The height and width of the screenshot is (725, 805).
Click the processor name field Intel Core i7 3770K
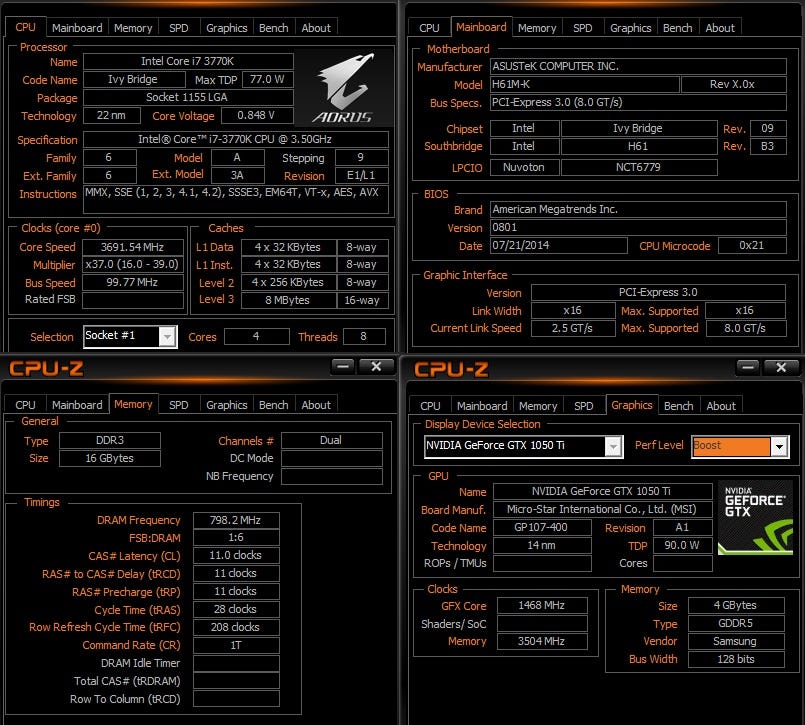(188, 62)
